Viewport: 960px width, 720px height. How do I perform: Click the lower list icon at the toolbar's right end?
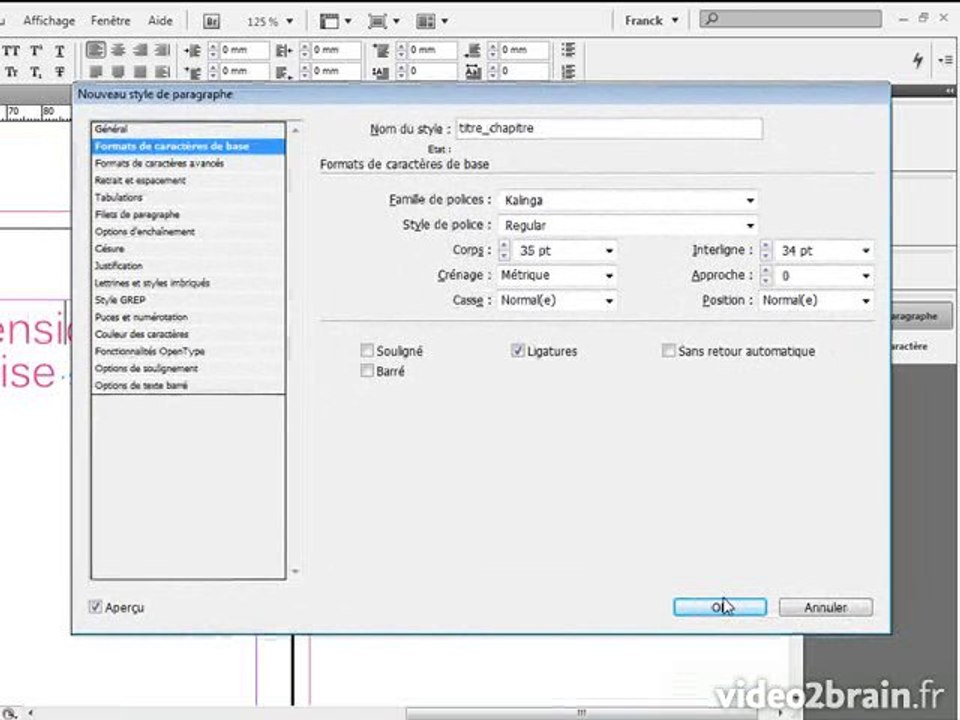coord(568,72)
